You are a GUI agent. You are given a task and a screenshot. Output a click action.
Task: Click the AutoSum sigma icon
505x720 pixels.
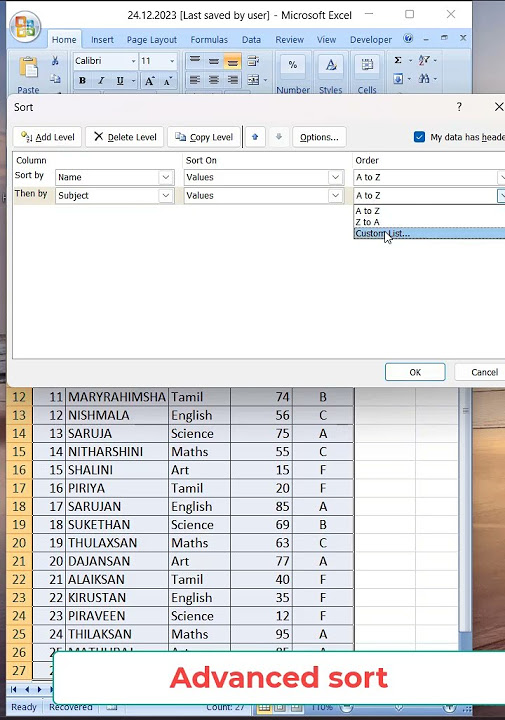[x=398, y=60]
